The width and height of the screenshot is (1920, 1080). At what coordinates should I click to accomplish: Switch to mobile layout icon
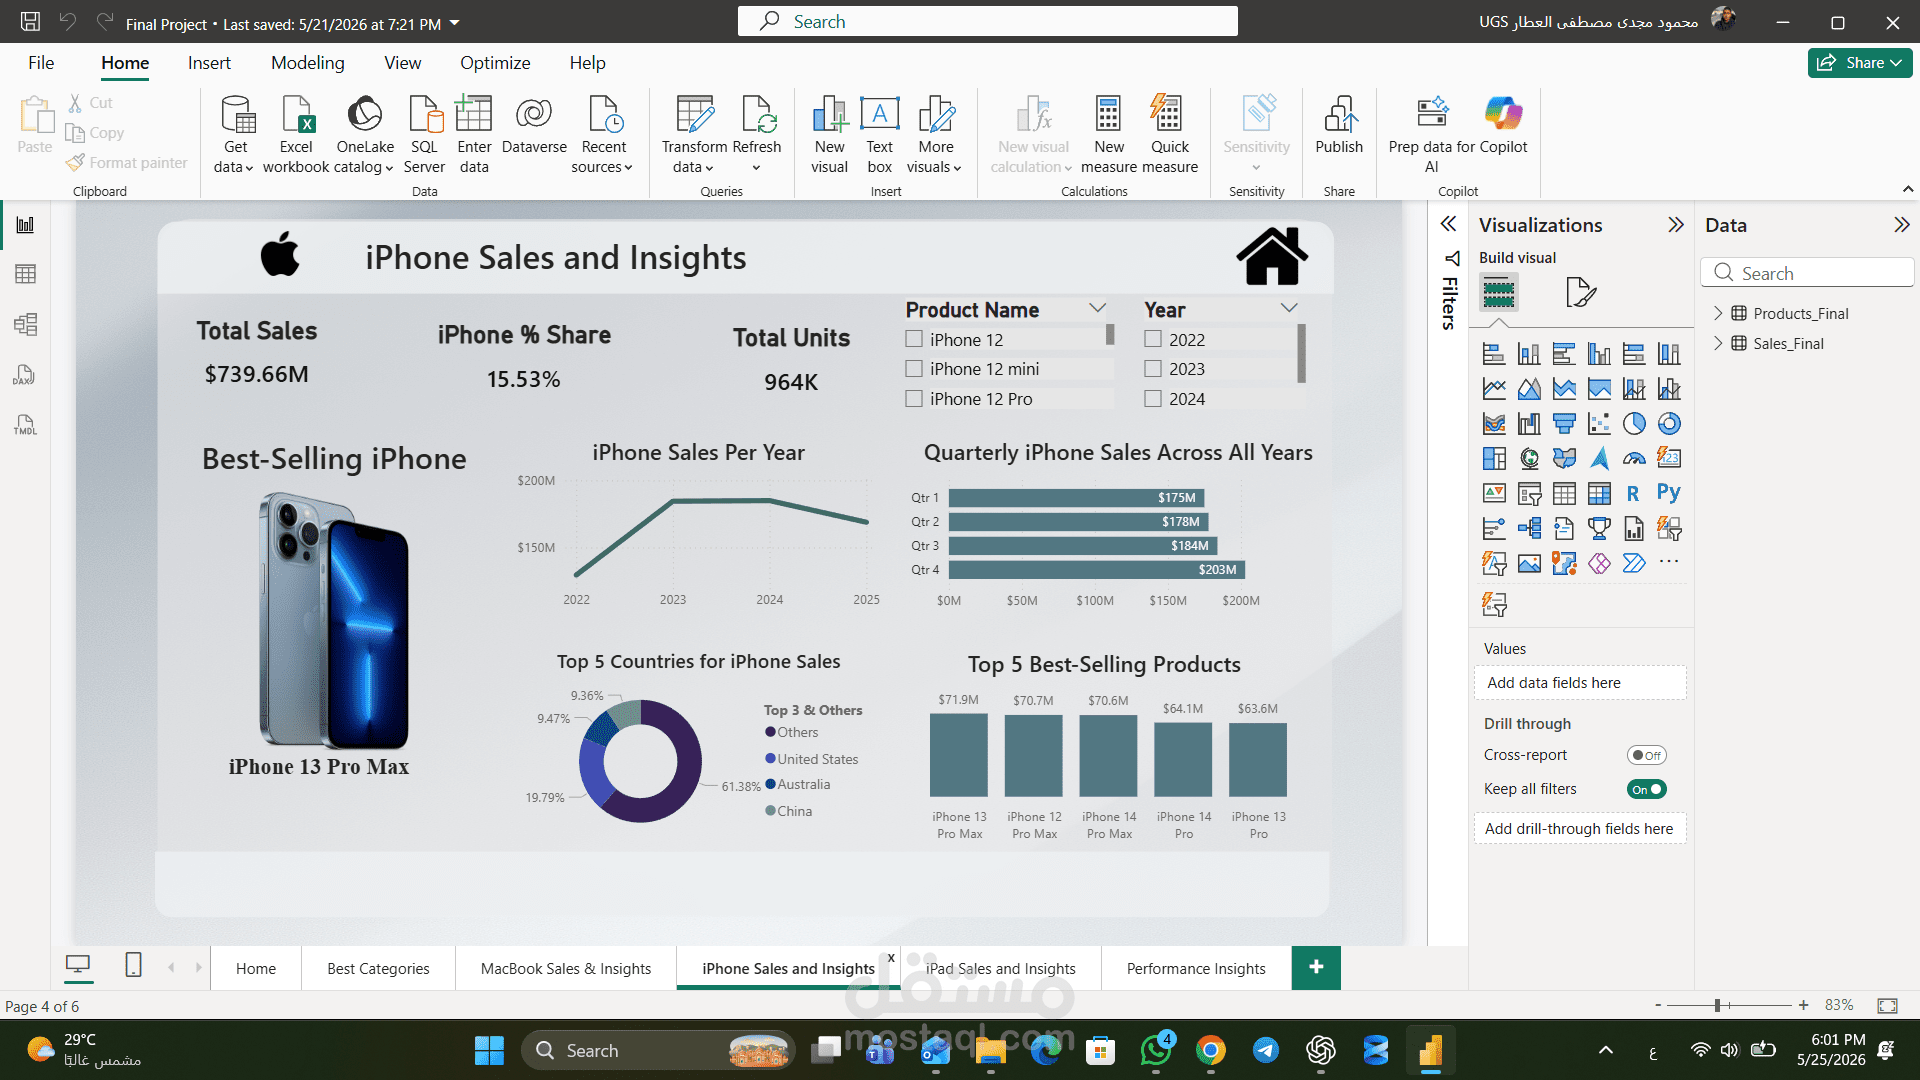click(133, 965)
